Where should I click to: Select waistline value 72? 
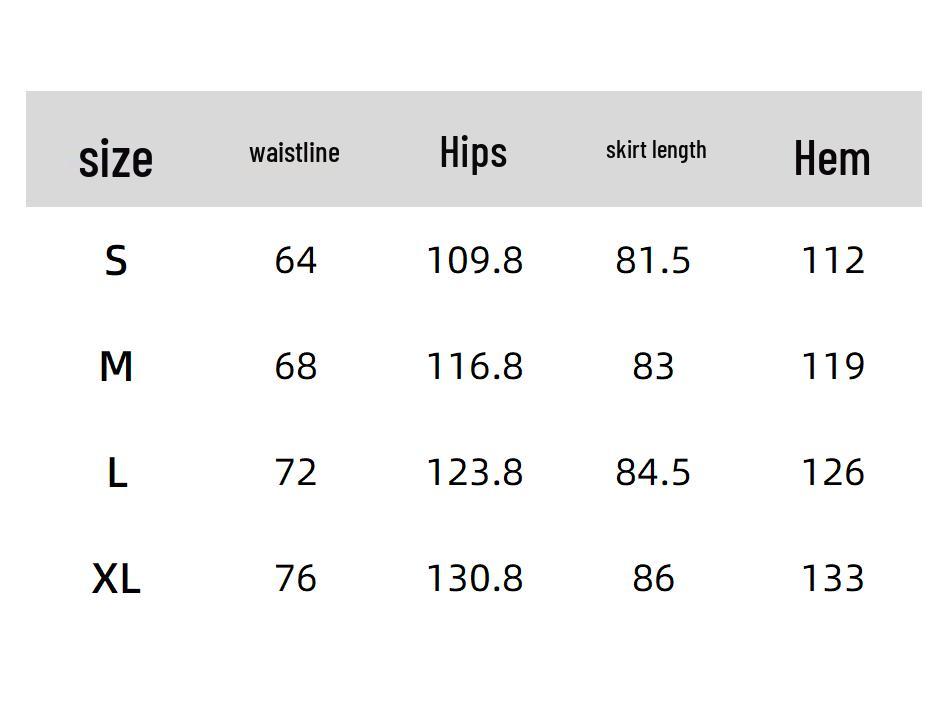tap(295, 473)
